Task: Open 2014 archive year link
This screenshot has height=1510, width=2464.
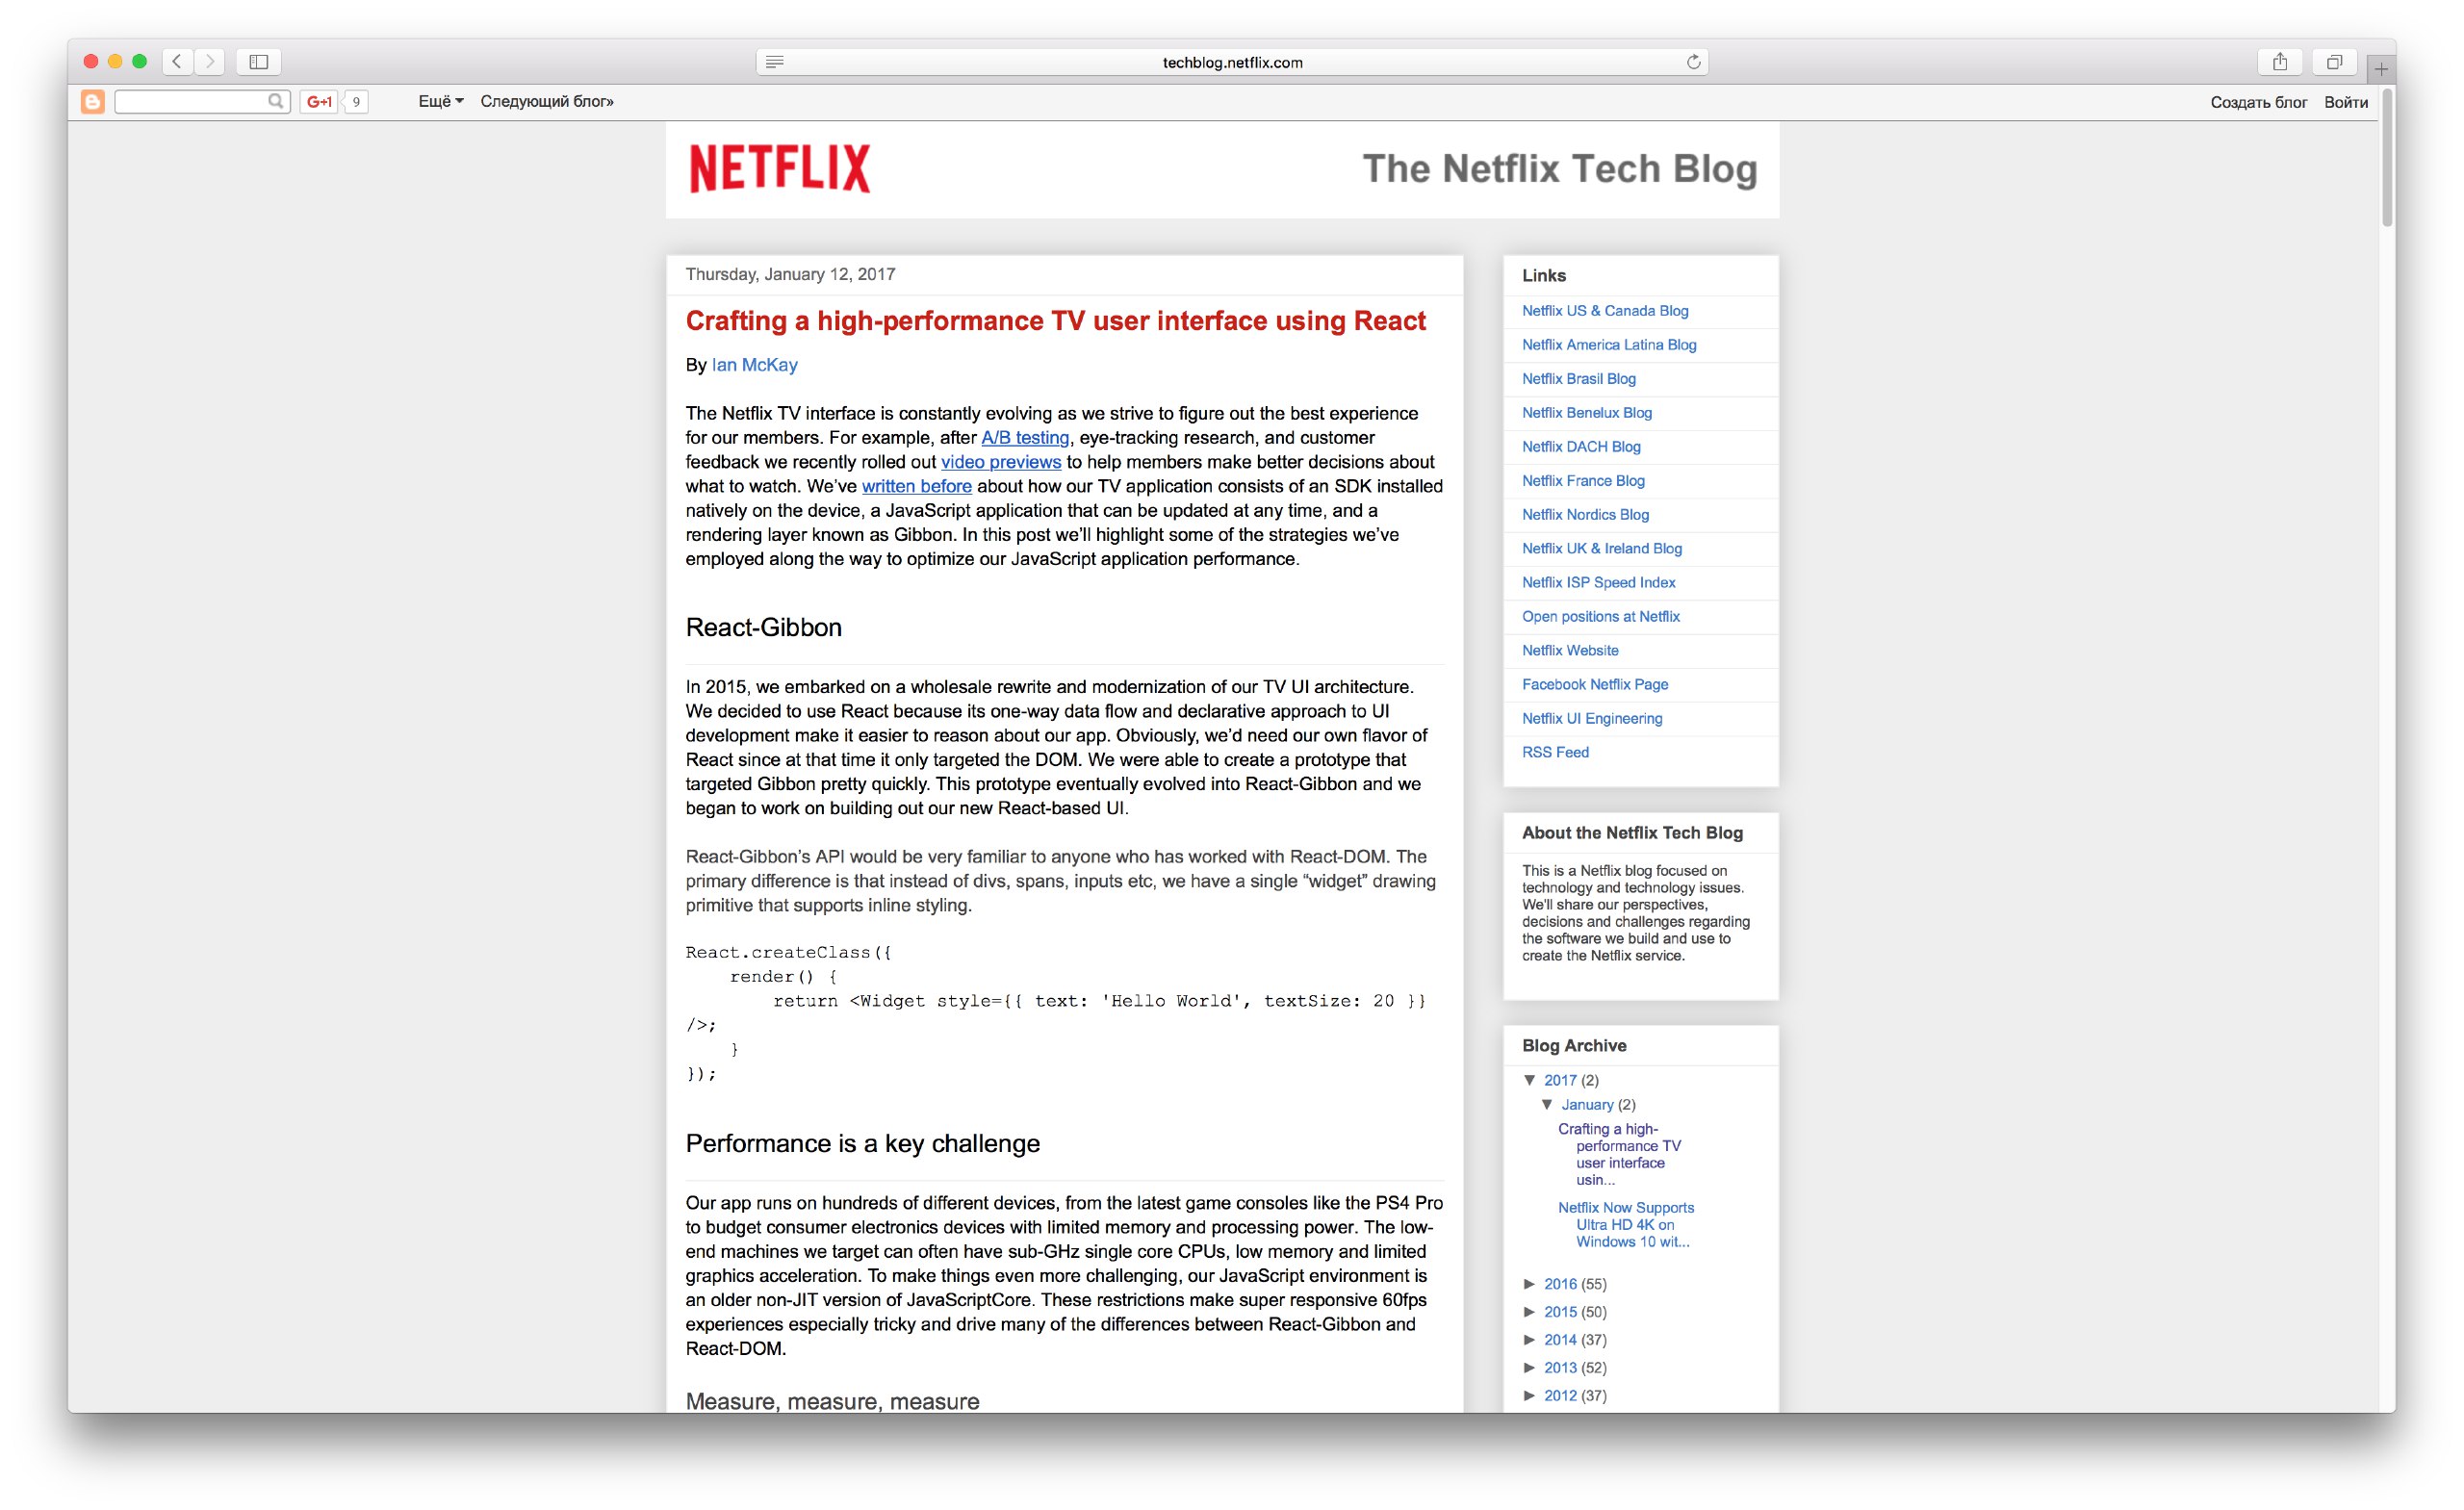Action: point(1560,1340)
